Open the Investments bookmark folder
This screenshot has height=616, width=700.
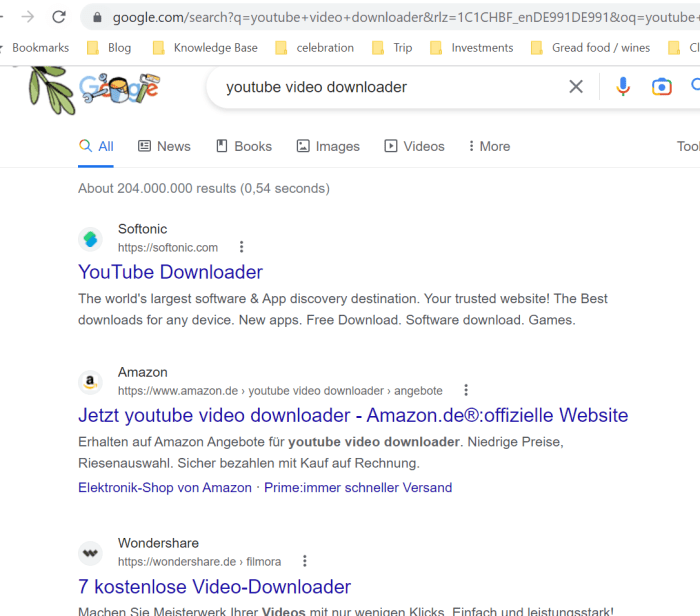click(x=471, y=48)
